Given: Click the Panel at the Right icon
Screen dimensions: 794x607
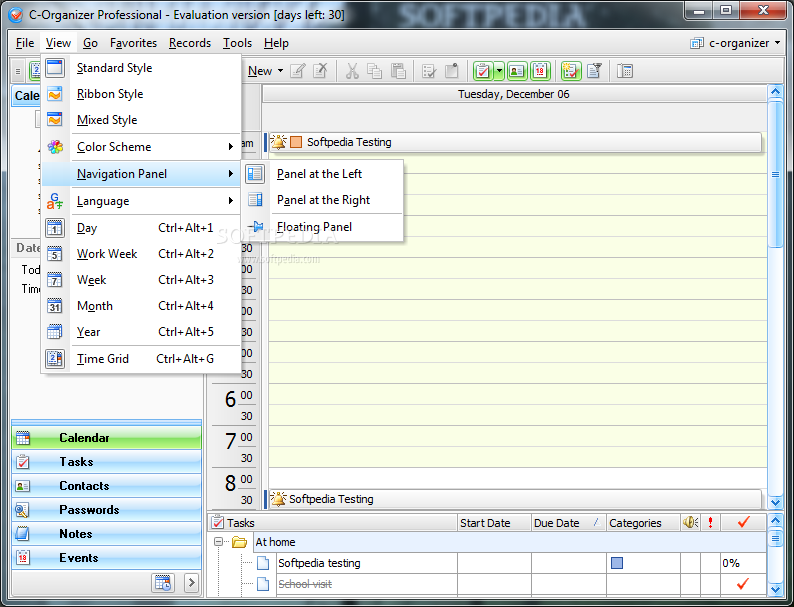Looking at the screenshot, I should pyautogui.click(x=255, y=200).
